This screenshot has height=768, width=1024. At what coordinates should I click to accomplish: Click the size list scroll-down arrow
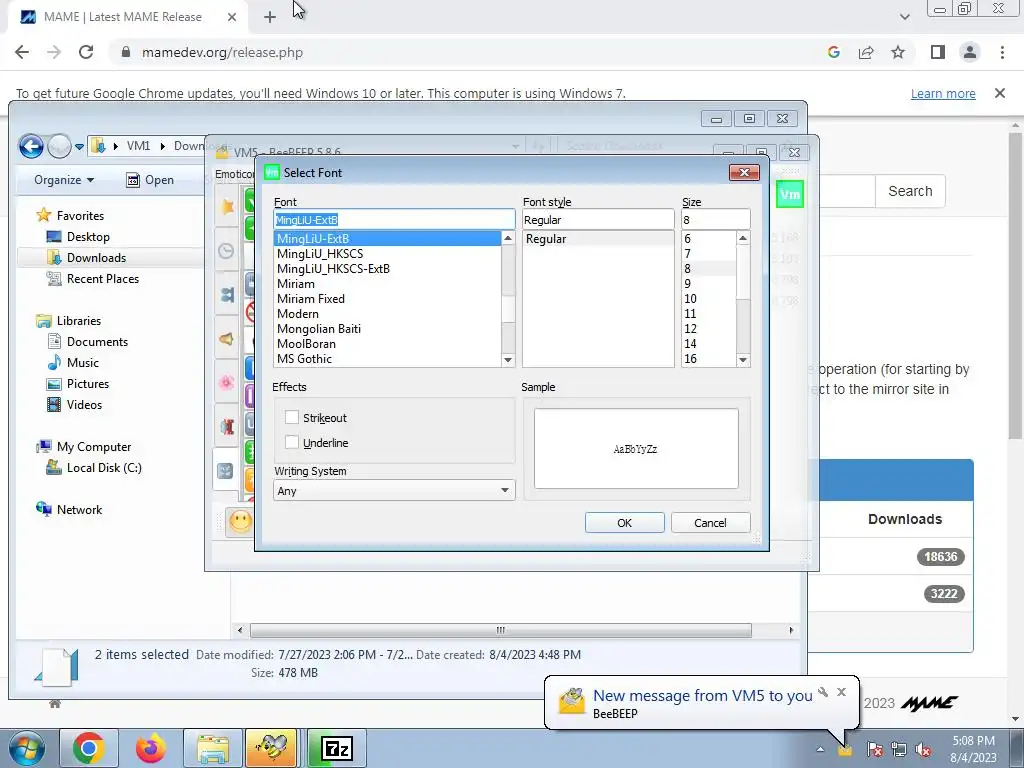tap(743, 360)
